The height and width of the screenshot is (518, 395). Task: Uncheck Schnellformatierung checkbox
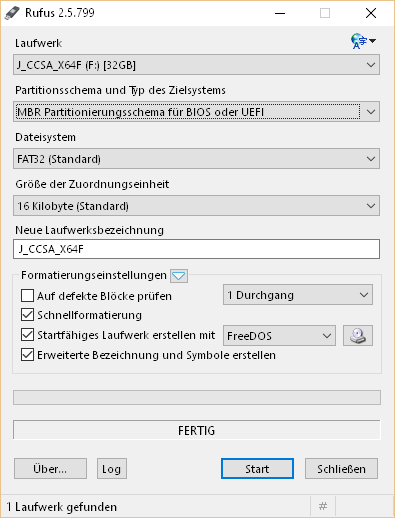coord(27,315)
